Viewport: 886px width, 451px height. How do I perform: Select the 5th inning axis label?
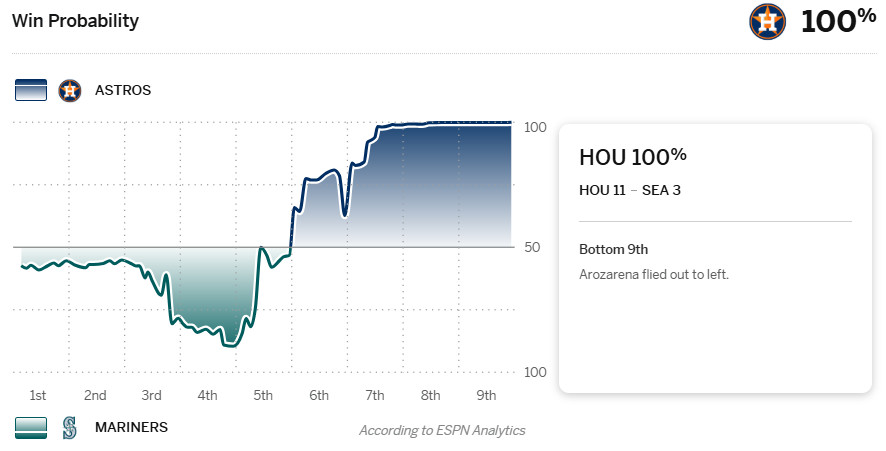coord(263,395)
